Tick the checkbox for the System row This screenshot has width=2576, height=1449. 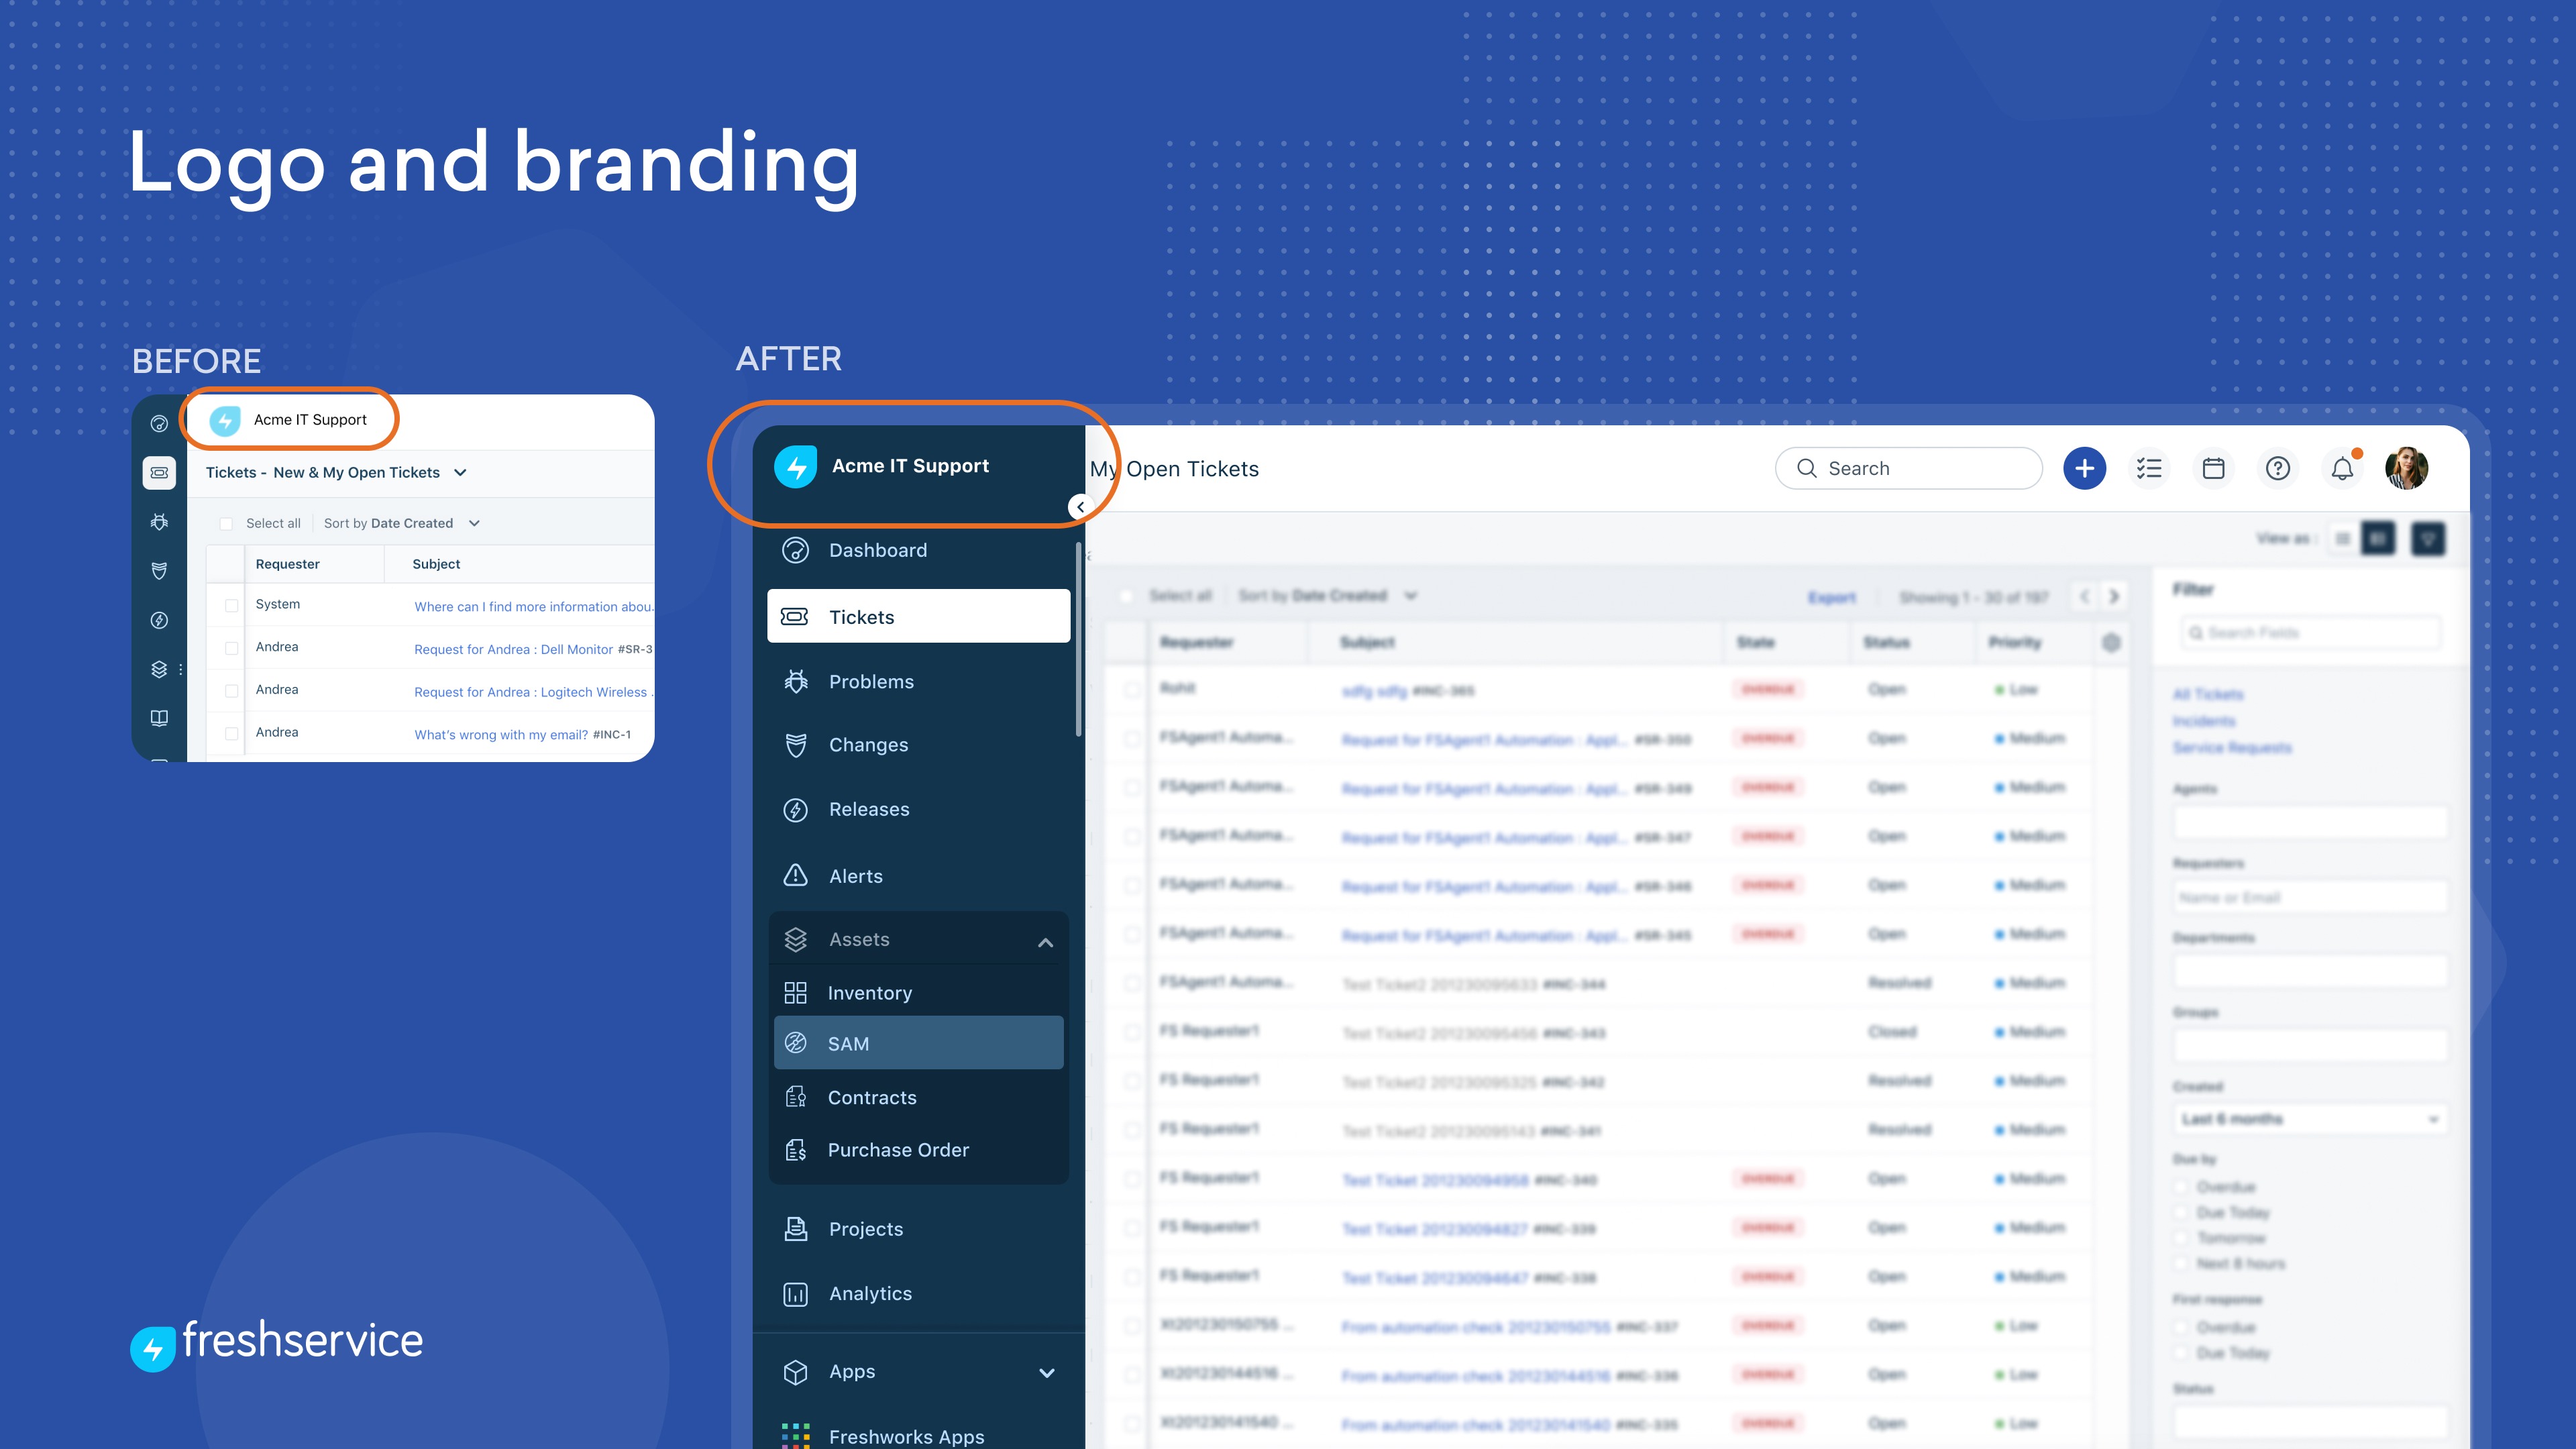click(x=231, y=605)
